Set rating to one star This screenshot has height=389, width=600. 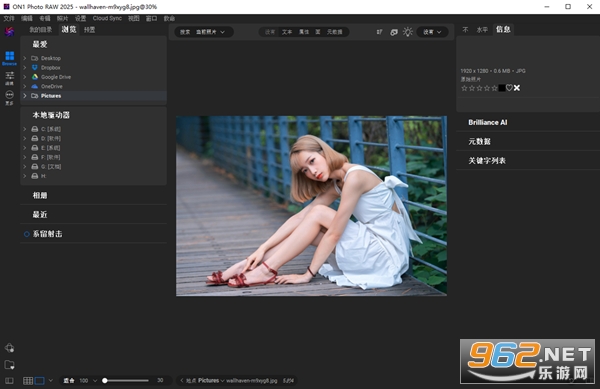coord(464,88)
